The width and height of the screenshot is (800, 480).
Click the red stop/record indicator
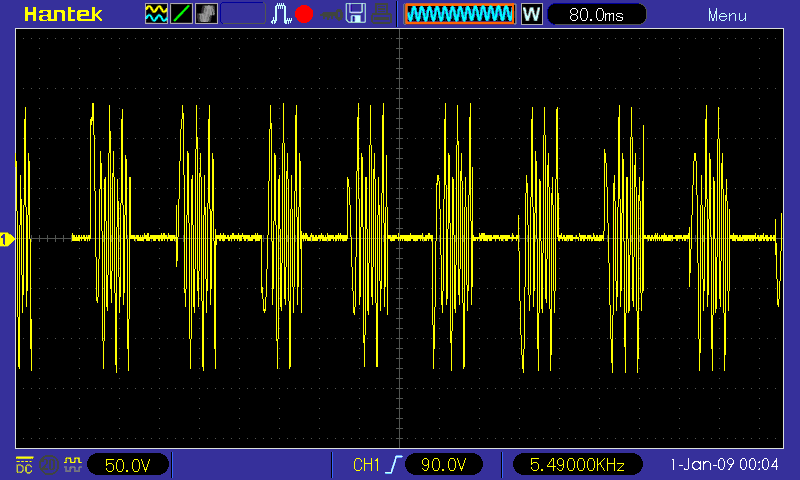pyautogui.click(x=304, y=14)
